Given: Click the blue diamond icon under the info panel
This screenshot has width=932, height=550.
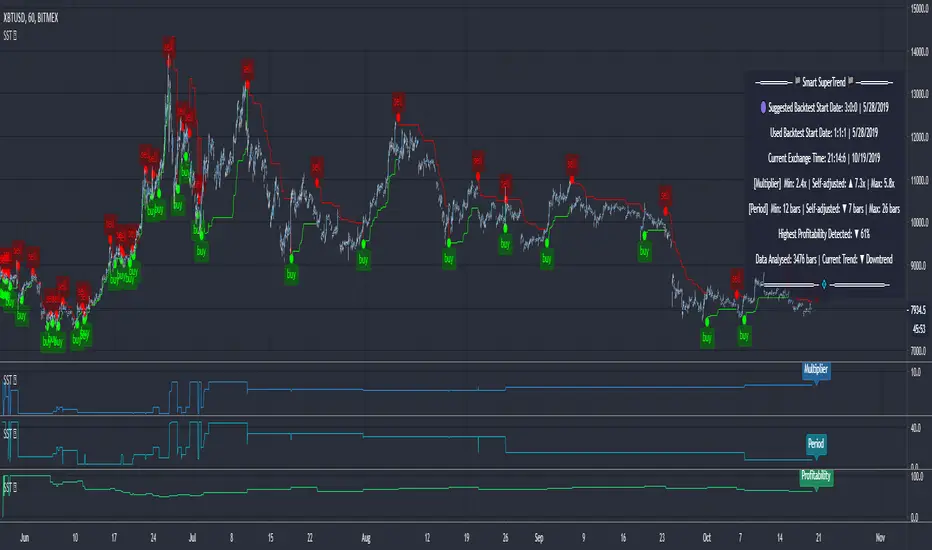Looking at the screenshot, I should tap(824, 285).
